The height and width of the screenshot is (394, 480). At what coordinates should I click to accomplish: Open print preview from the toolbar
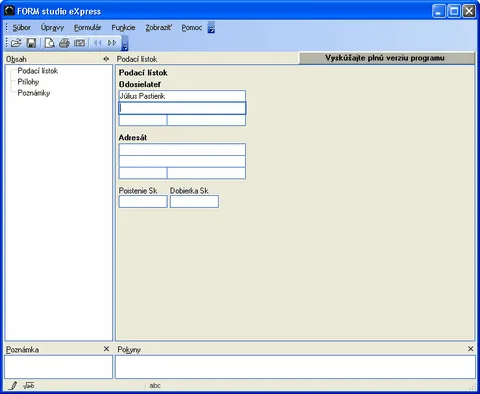click(x=49, y=43)
